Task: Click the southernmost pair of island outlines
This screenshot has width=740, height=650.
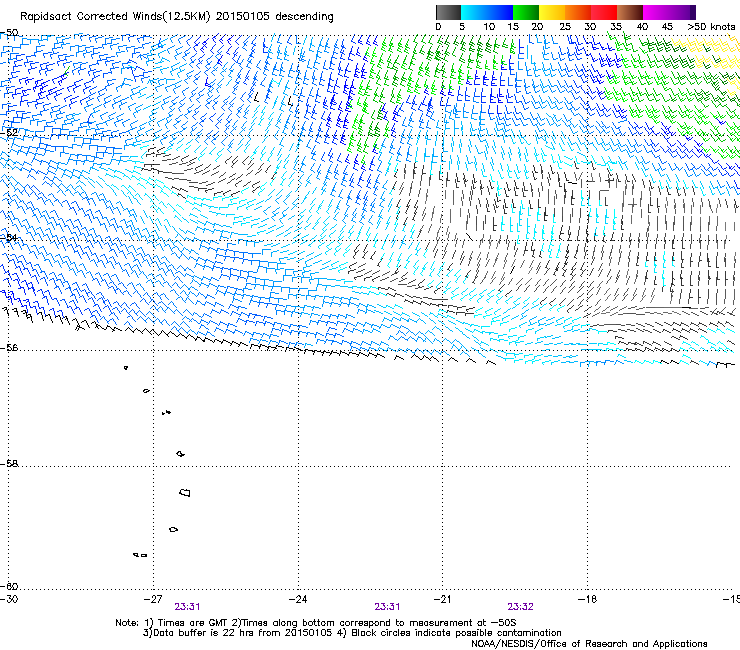Action: (x=140, y=555)
